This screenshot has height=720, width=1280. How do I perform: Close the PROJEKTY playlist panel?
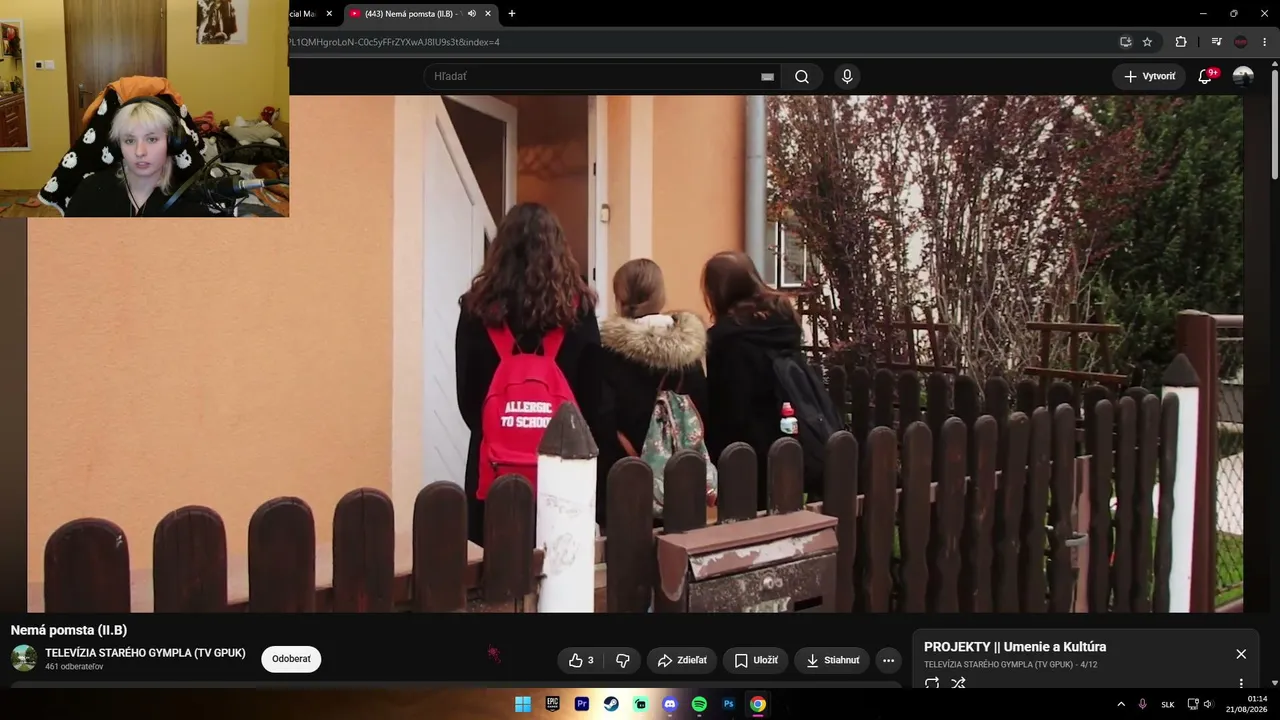(1241, 654)
